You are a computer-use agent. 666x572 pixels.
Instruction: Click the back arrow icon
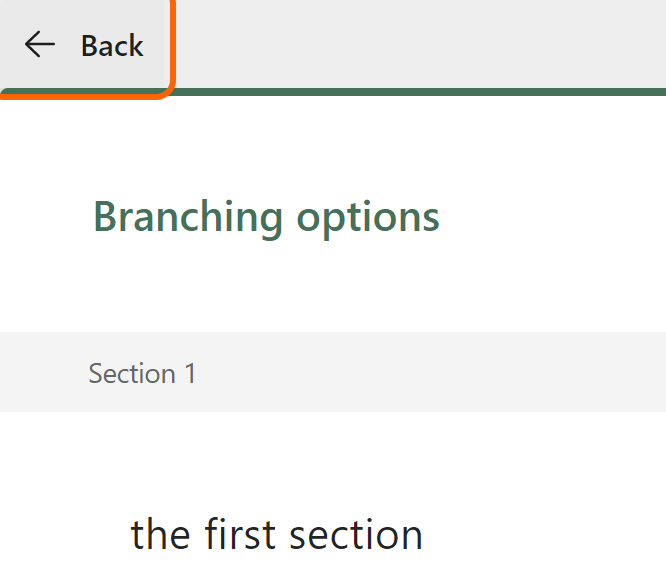[40, 45]
